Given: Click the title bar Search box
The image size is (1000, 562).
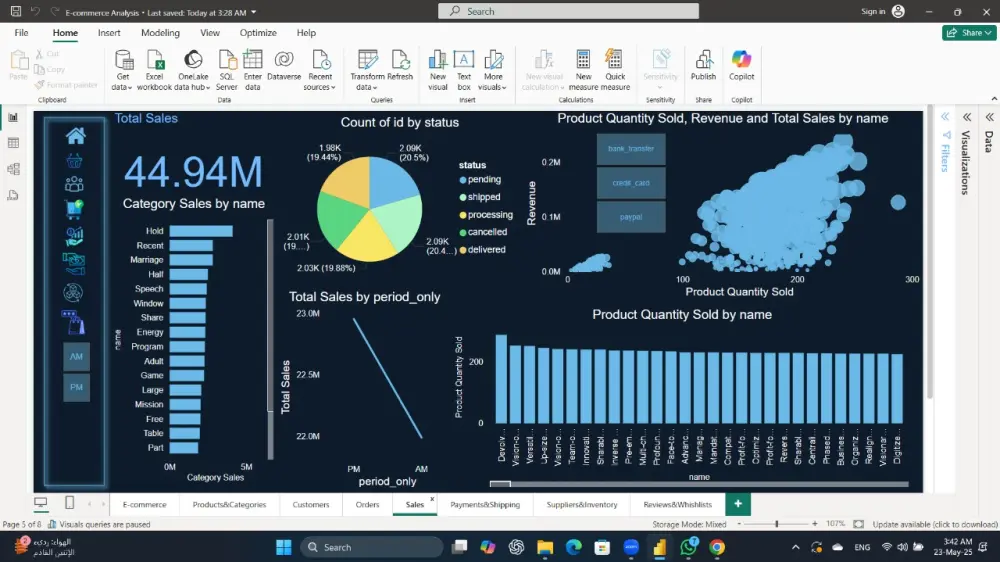Looking at the screenshot, I should pos(568,11).
